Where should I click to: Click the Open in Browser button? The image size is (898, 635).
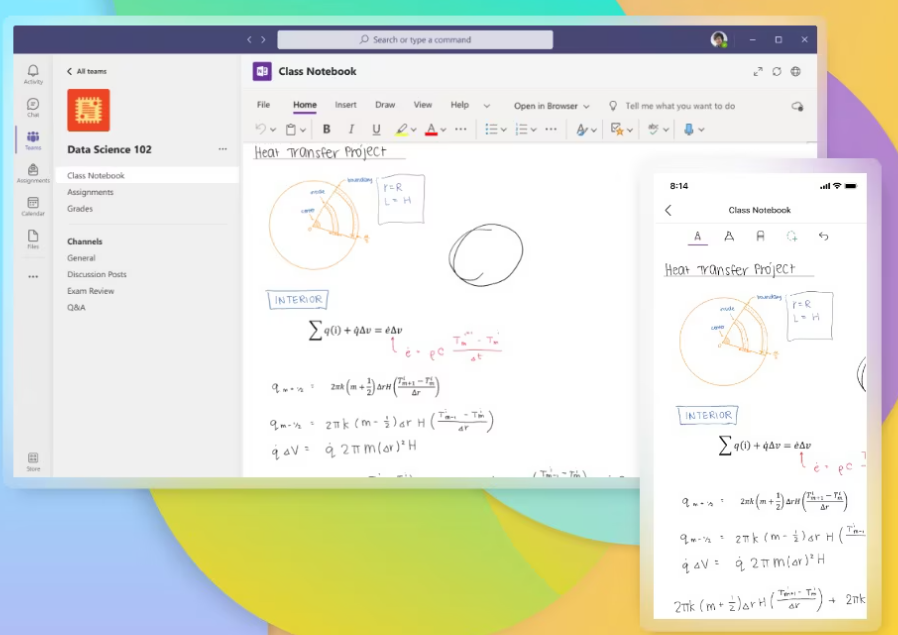click(546, 106)
